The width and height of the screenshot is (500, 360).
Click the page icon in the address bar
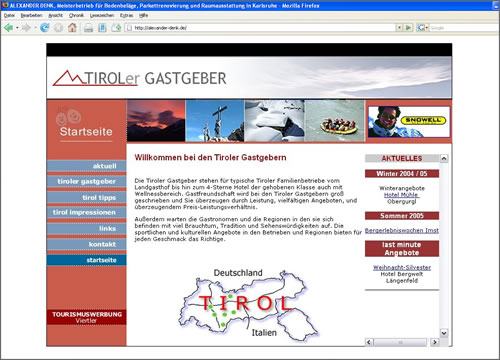[129, 28]
